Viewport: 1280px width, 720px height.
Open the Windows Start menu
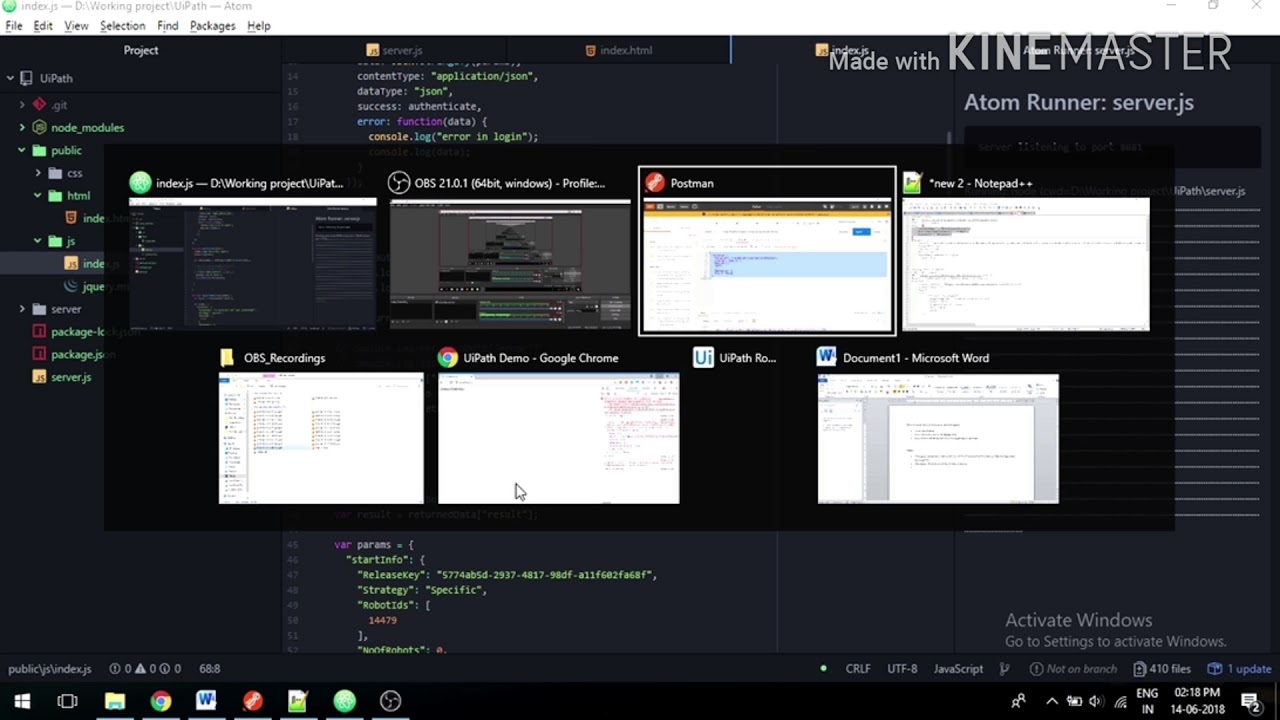click(22, 701)
